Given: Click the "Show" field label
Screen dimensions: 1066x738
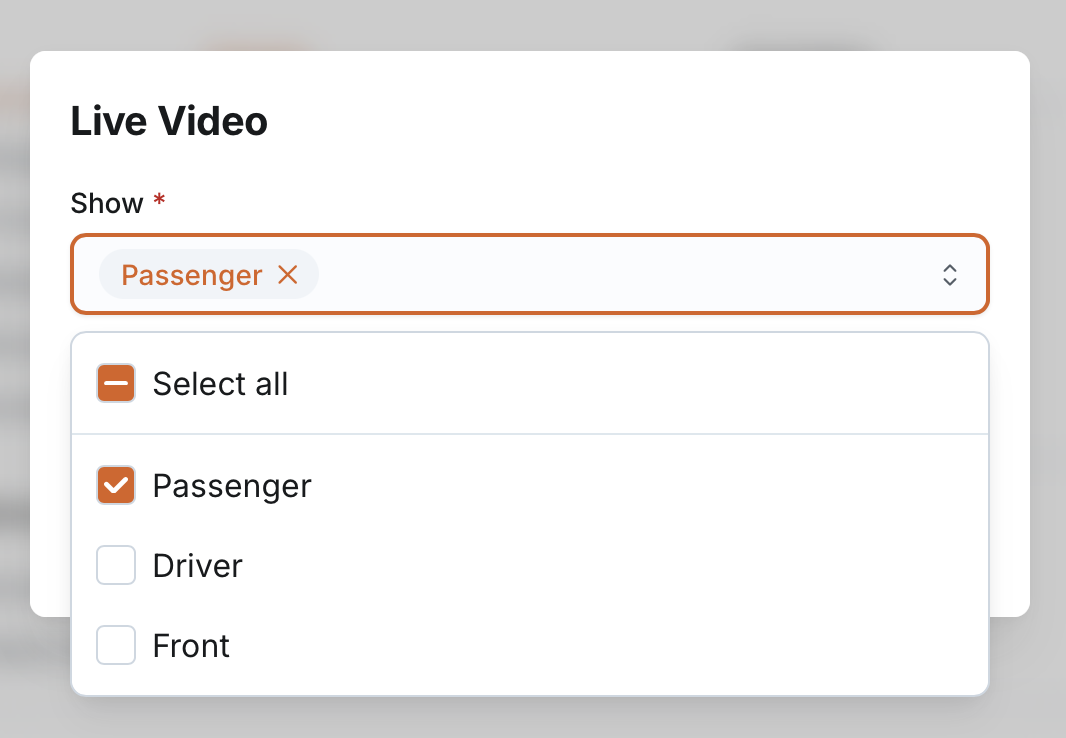Looking at the screenshot, I should point(107,204).
